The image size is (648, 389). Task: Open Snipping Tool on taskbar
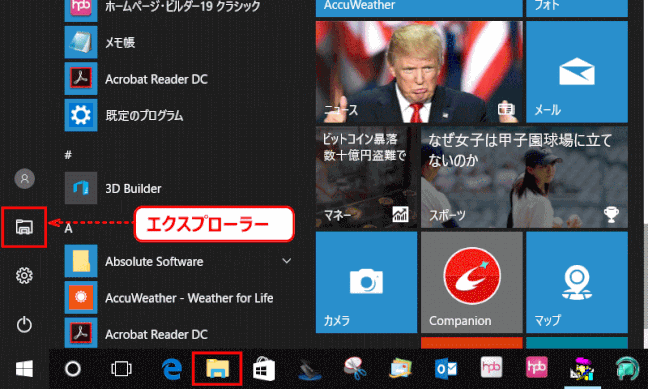pos(355,368)
